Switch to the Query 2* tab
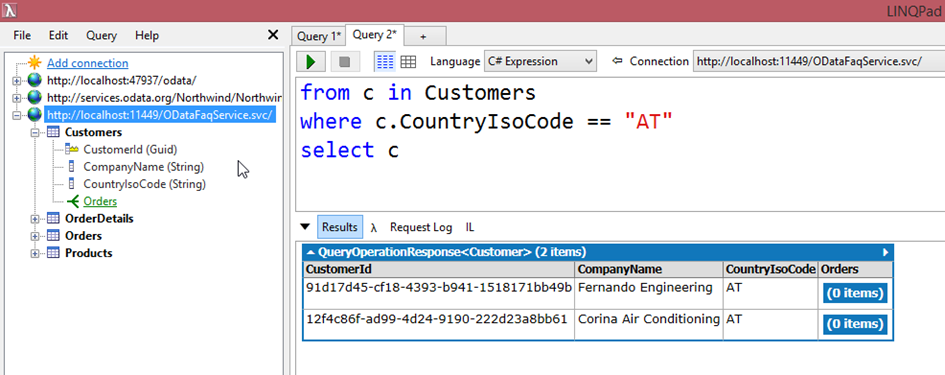Viewport: 945px width, 375px height. (x=374, y=35)
